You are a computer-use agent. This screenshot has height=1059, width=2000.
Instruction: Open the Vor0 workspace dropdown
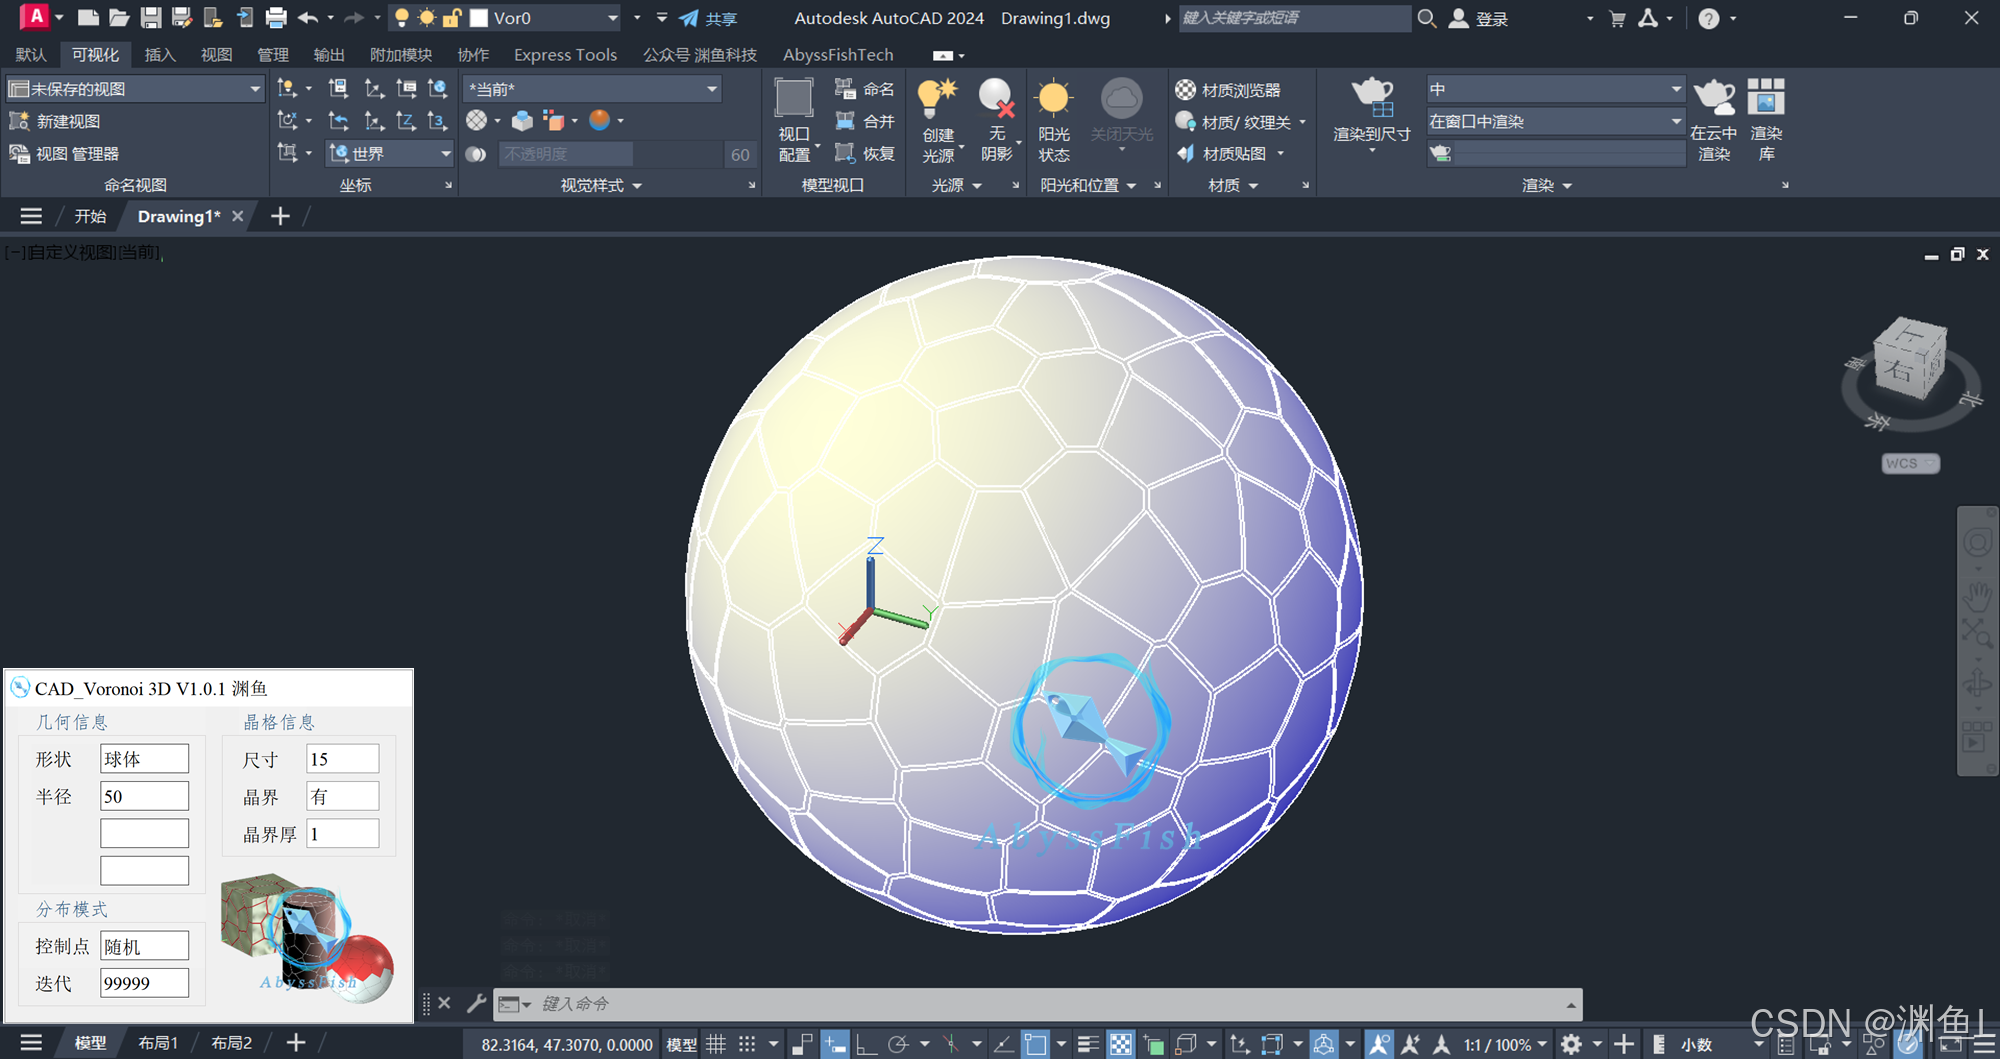(613, 17)
